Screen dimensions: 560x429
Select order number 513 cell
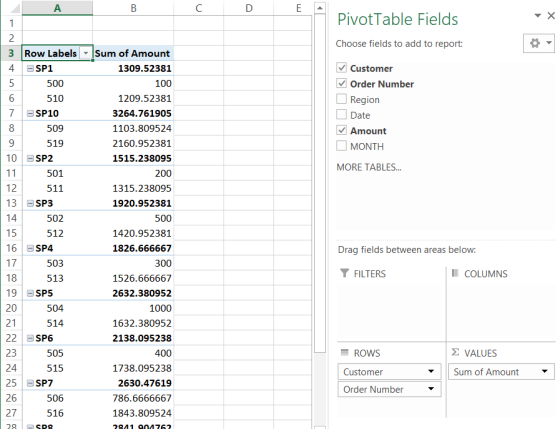point(57,278)
